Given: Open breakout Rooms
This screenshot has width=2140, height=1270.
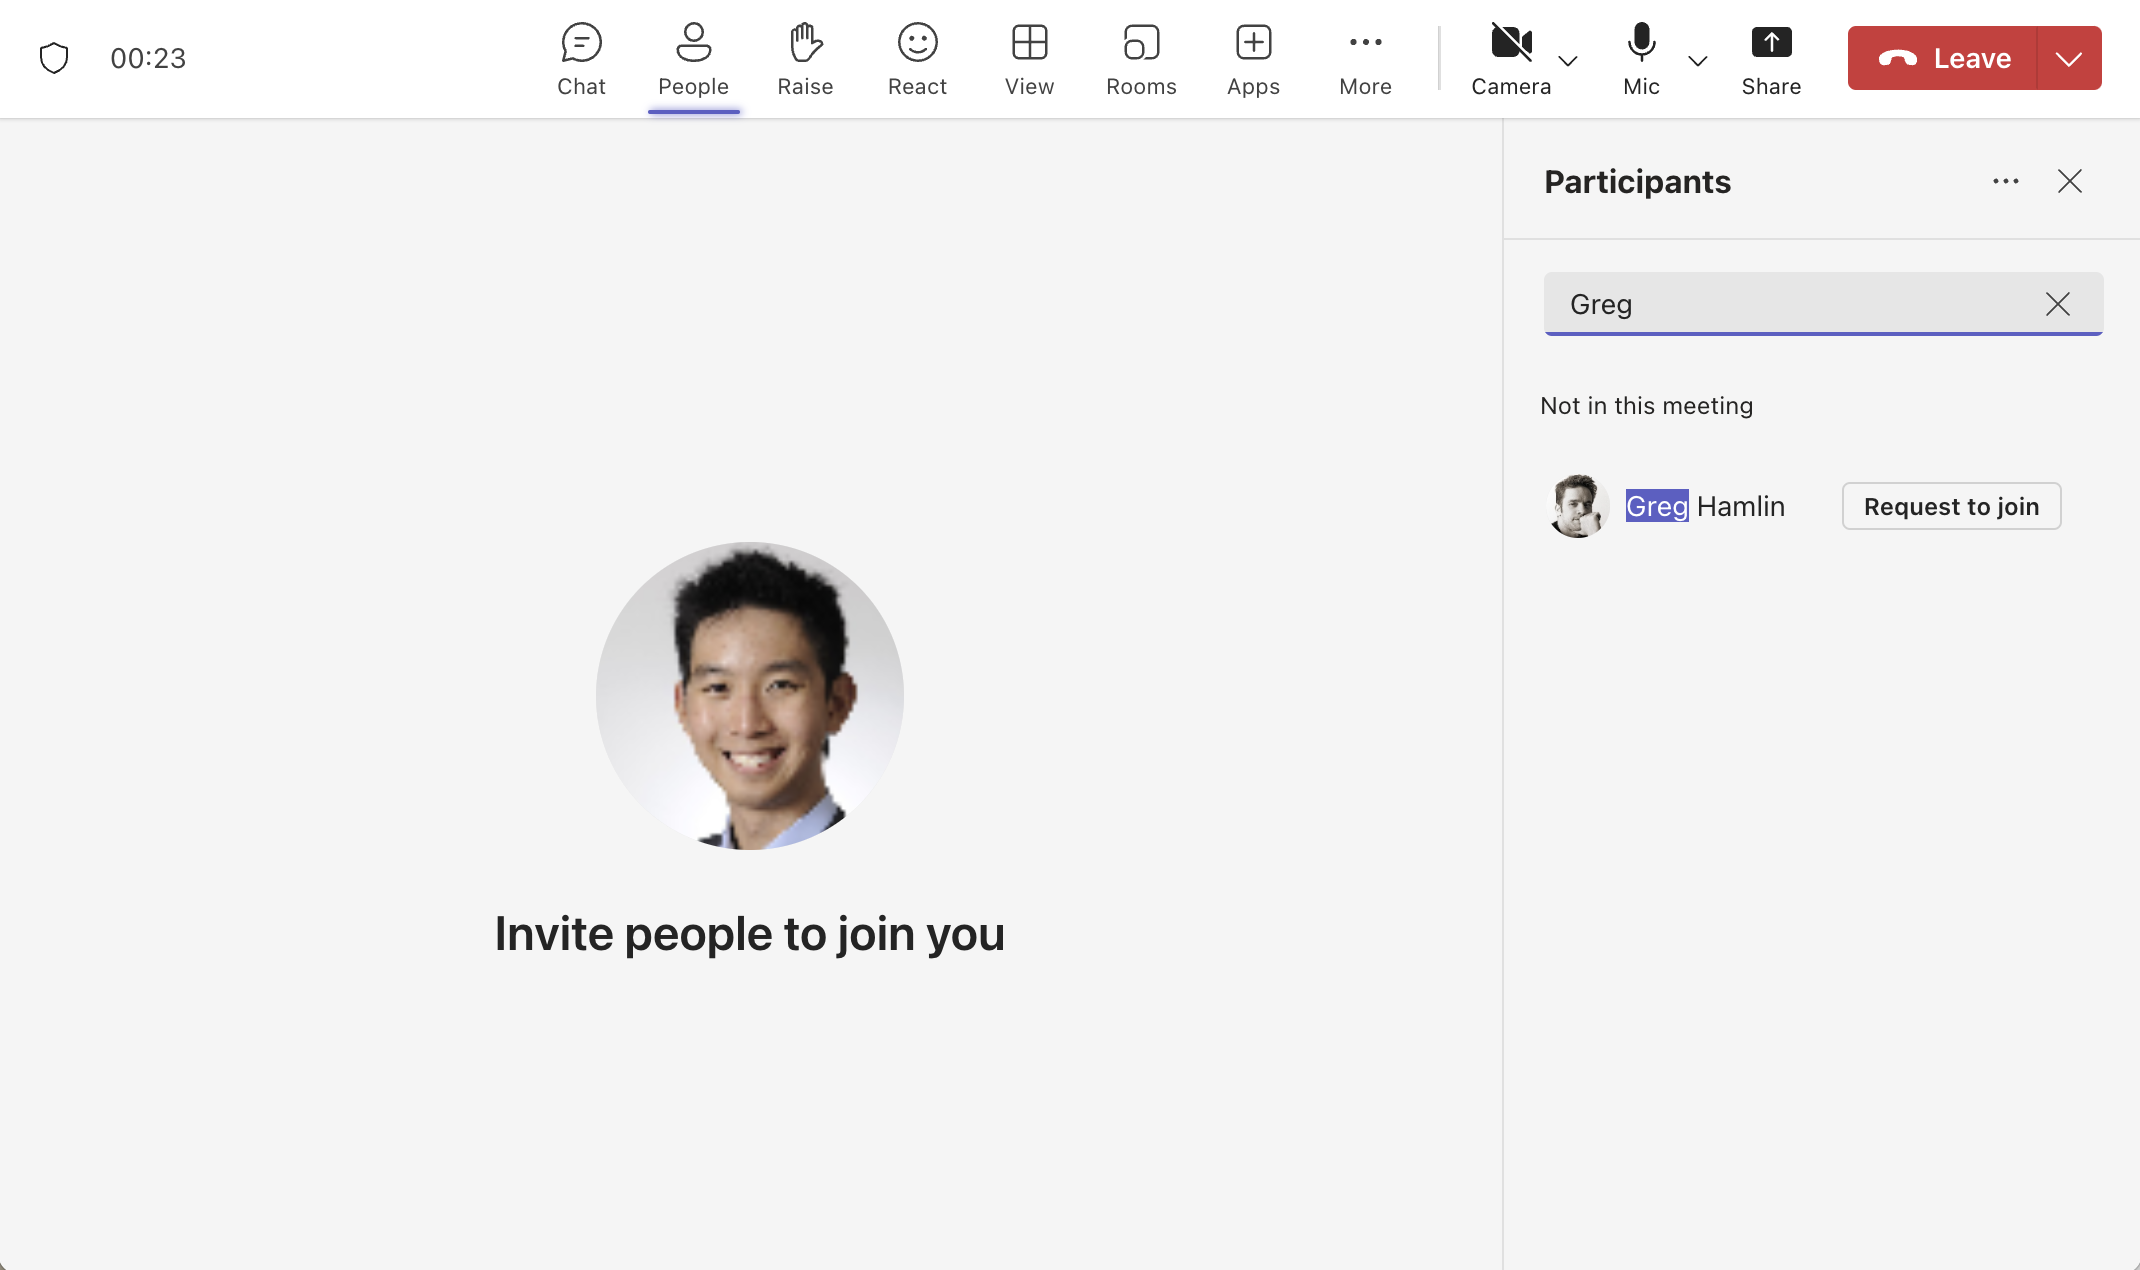Looking at the screenshot, I should click(1141, 59).
